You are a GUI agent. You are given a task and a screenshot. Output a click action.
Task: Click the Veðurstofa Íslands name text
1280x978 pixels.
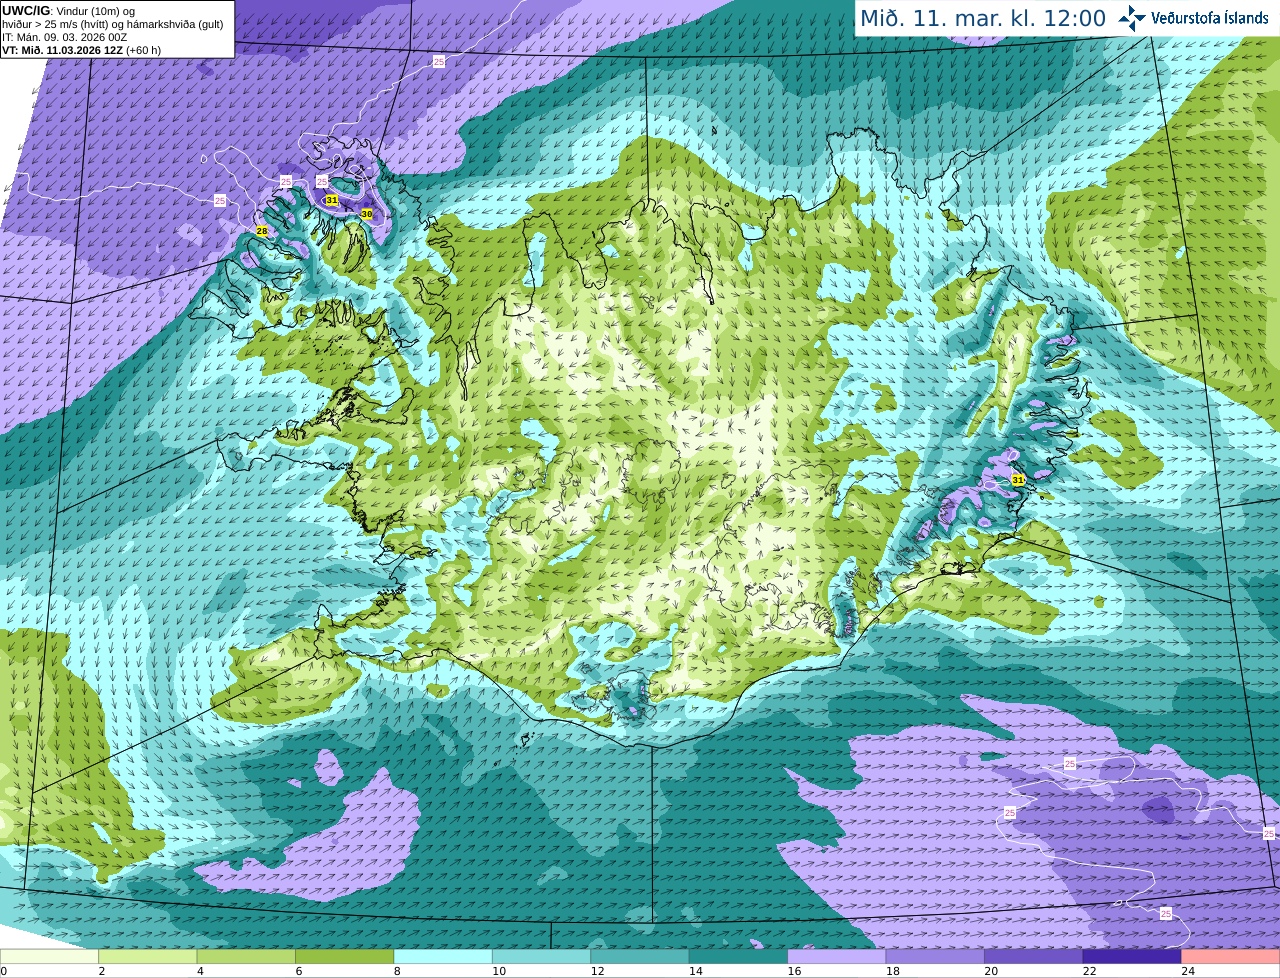[1210, 18]
